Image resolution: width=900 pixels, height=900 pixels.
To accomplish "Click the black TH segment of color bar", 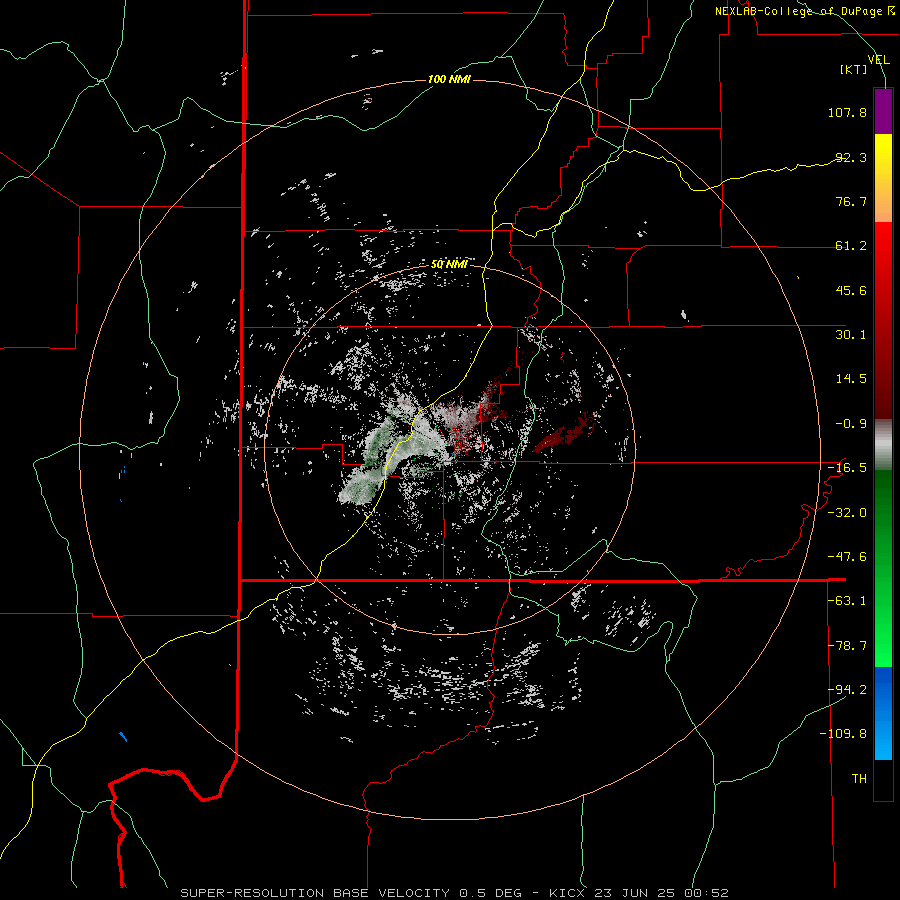I will click(x=883, y=780).
